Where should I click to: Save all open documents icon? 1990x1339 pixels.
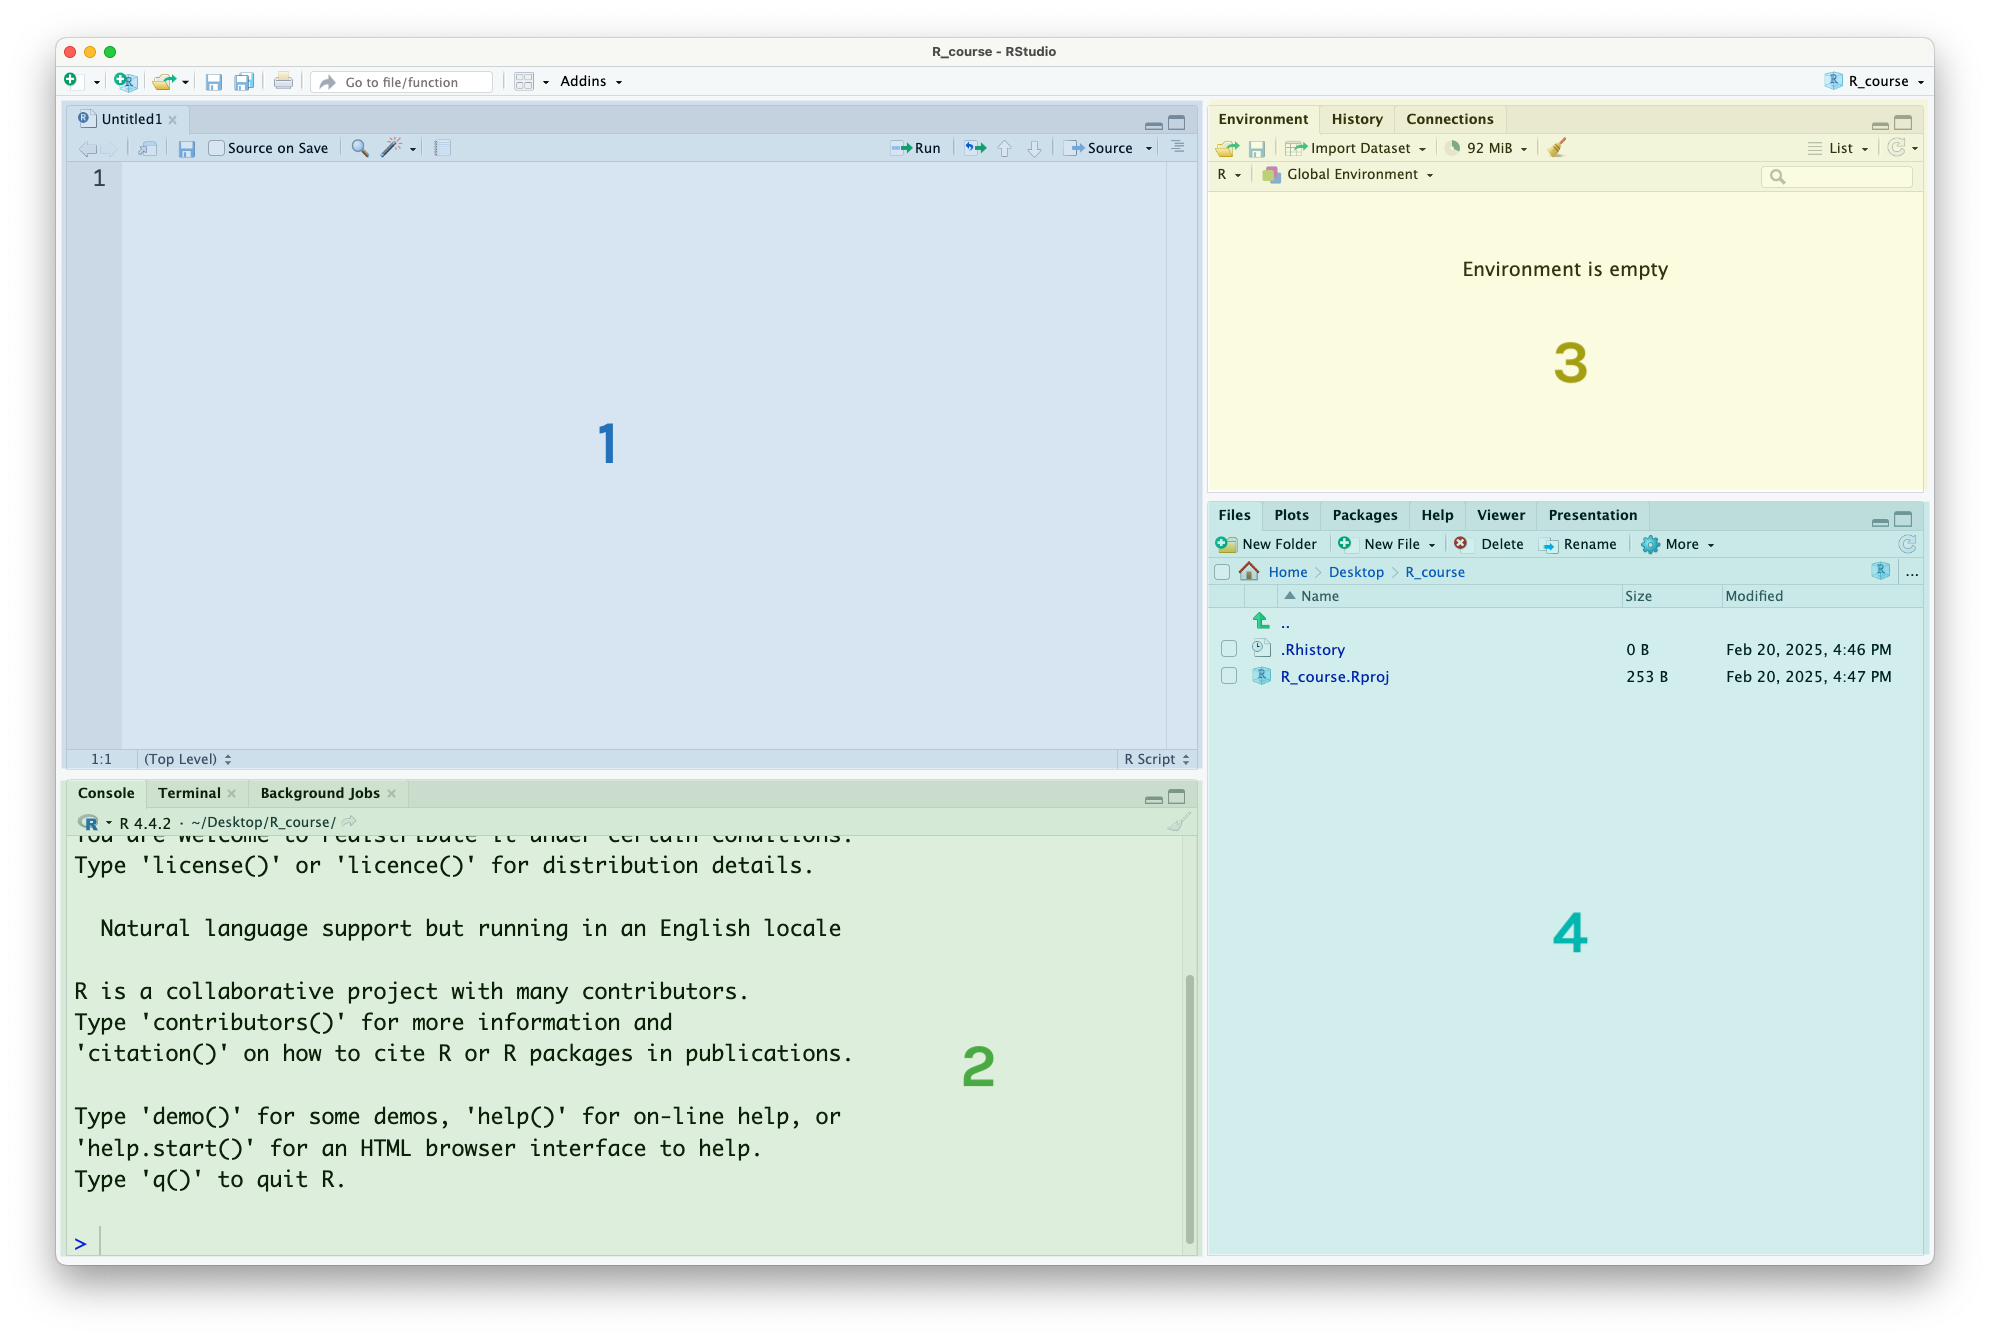tap(244, 82)
